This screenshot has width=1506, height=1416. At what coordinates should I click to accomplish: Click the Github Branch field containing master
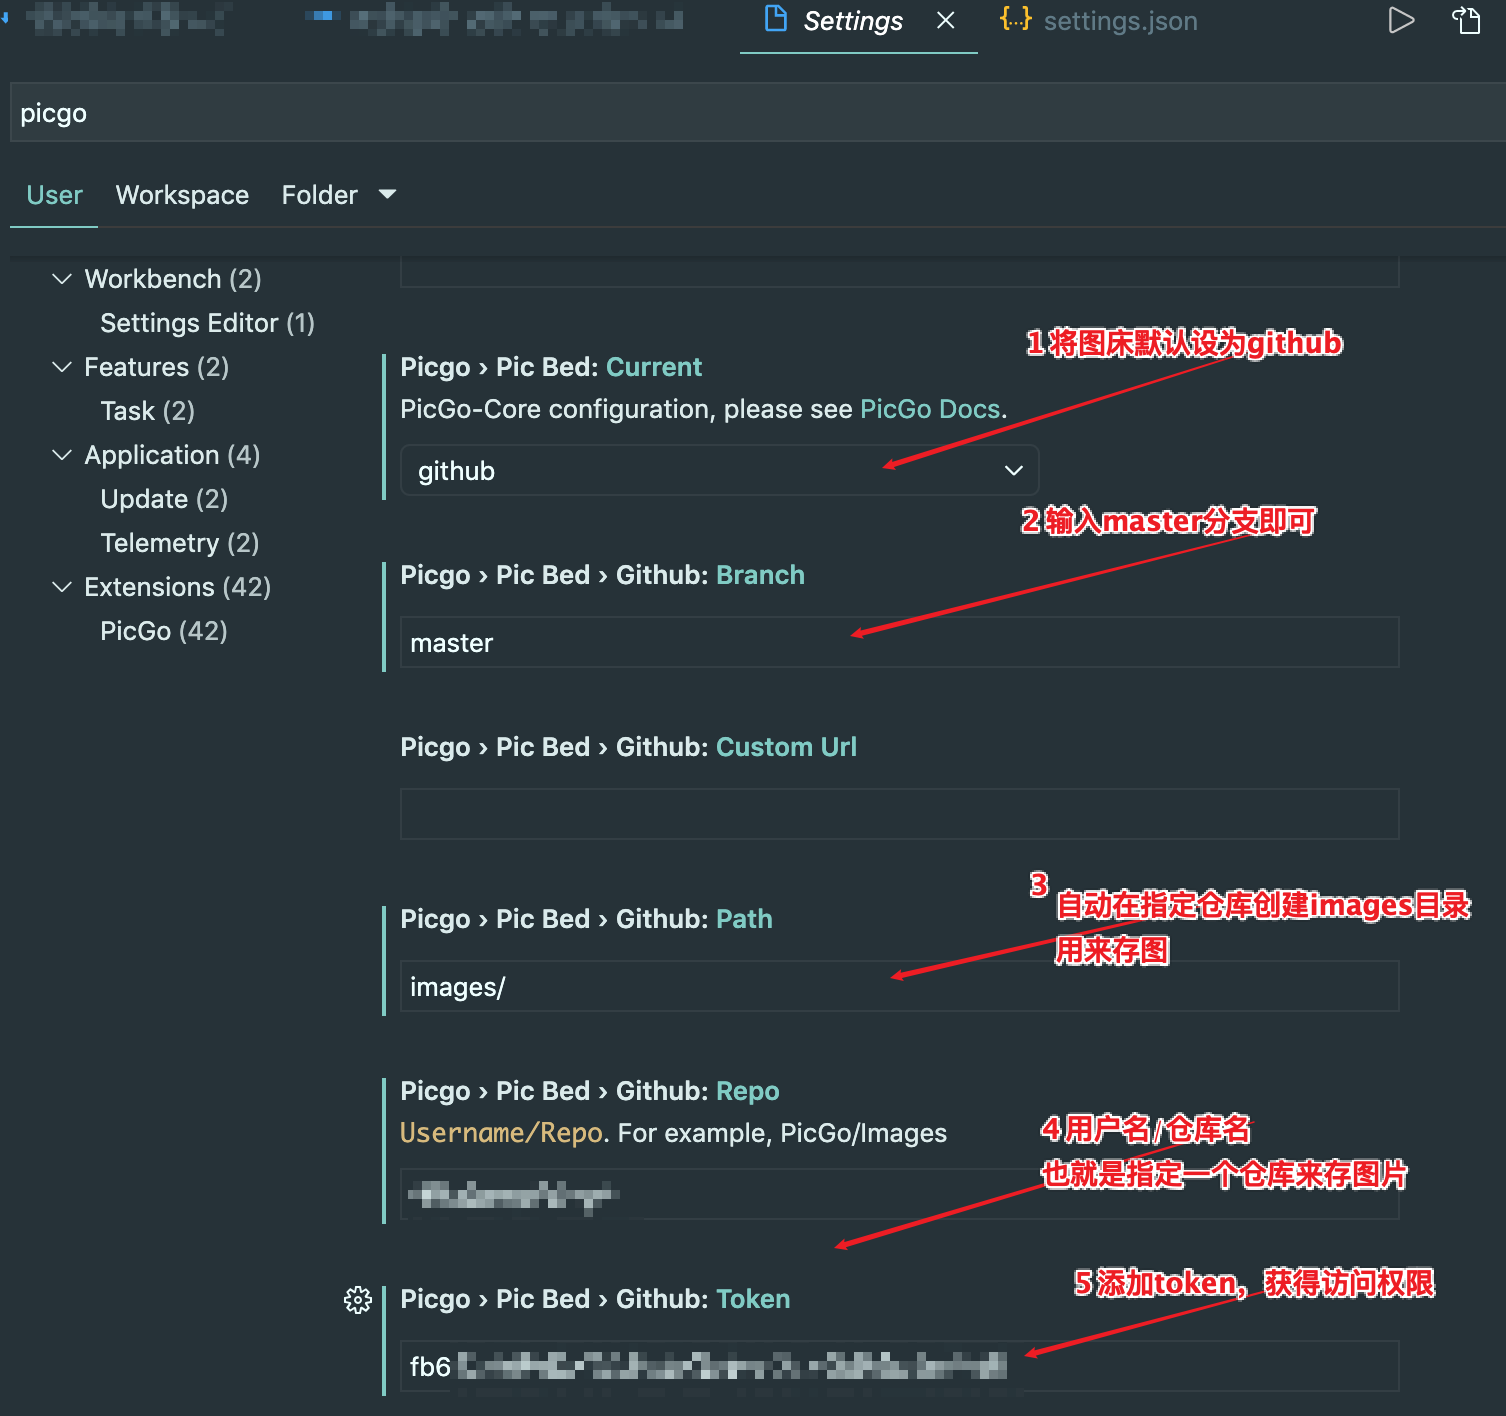pyautogui.click(x=899, y=643)
